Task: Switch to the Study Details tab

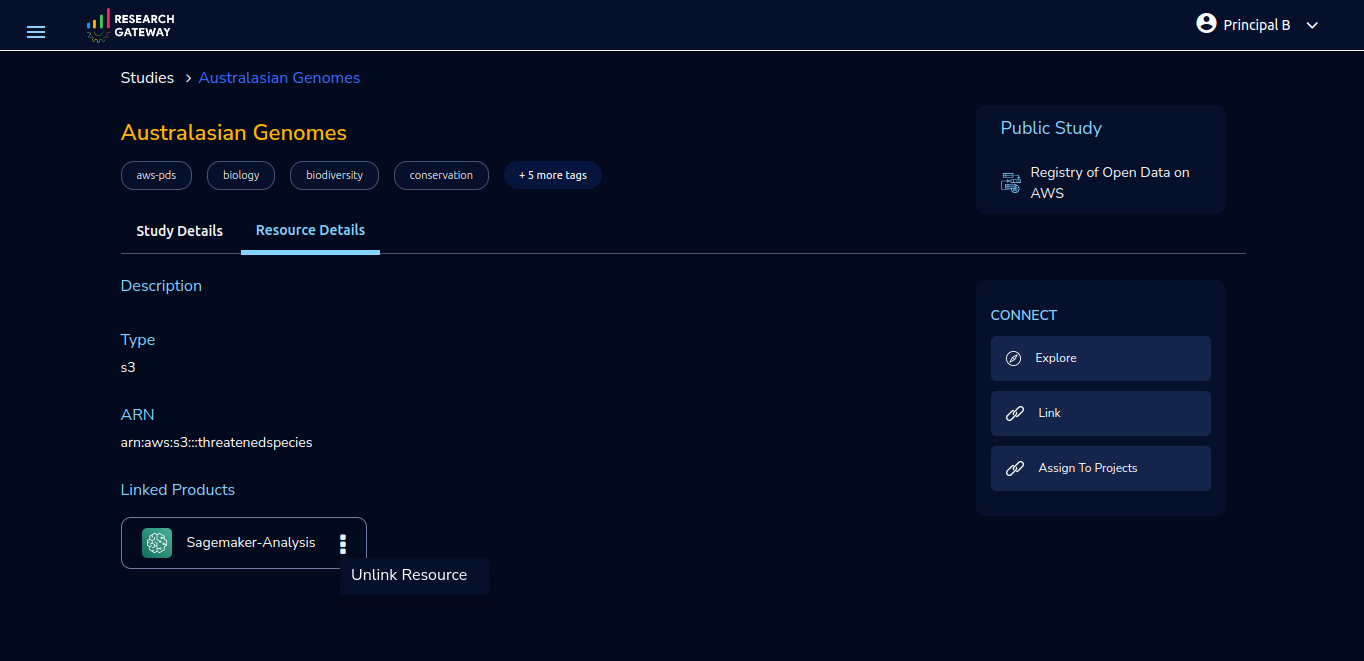Action: [180, 231]
